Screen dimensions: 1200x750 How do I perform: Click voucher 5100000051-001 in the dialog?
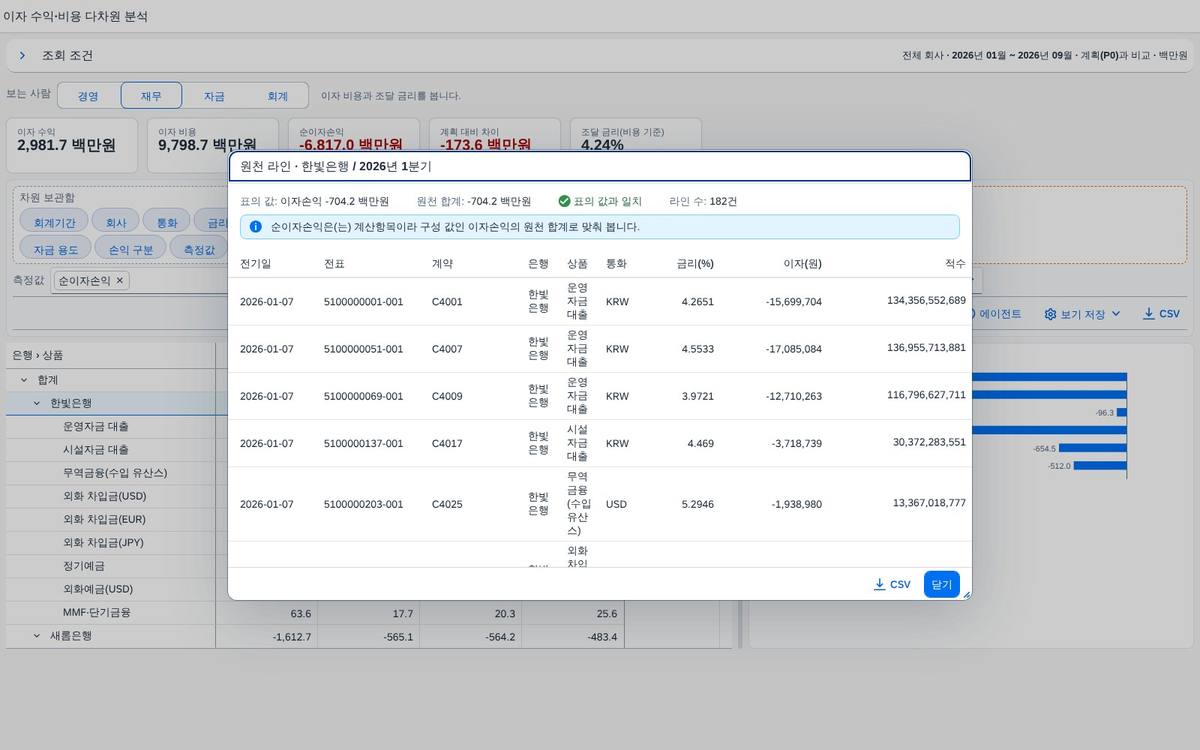tap(364, 349)
